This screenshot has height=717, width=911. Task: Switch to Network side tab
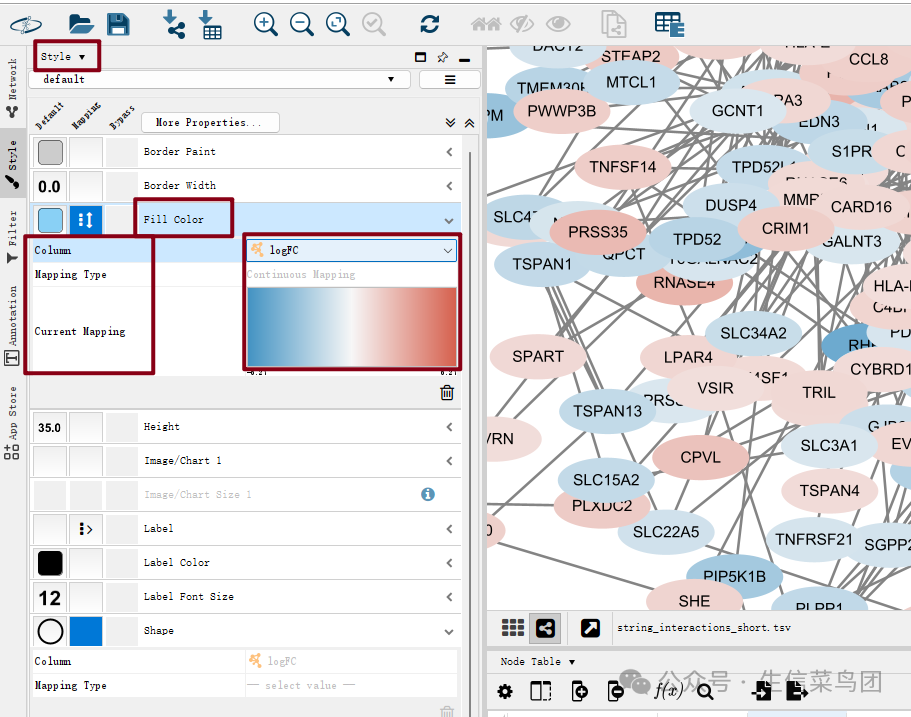click(12, 87)
